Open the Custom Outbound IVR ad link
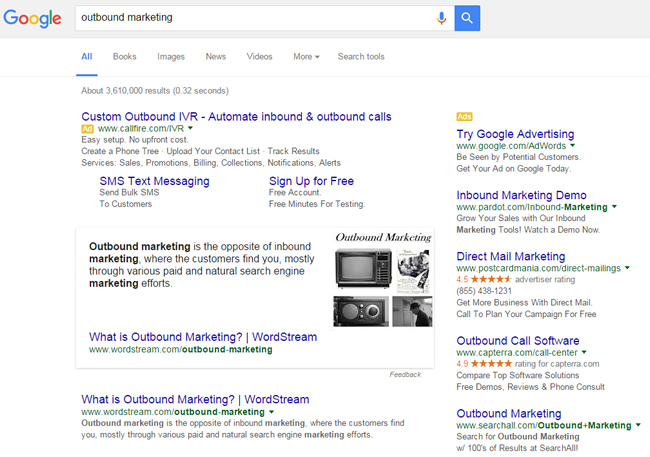This screenshot has height=457, width=650. pyautogui.click(x=236, y=117)
